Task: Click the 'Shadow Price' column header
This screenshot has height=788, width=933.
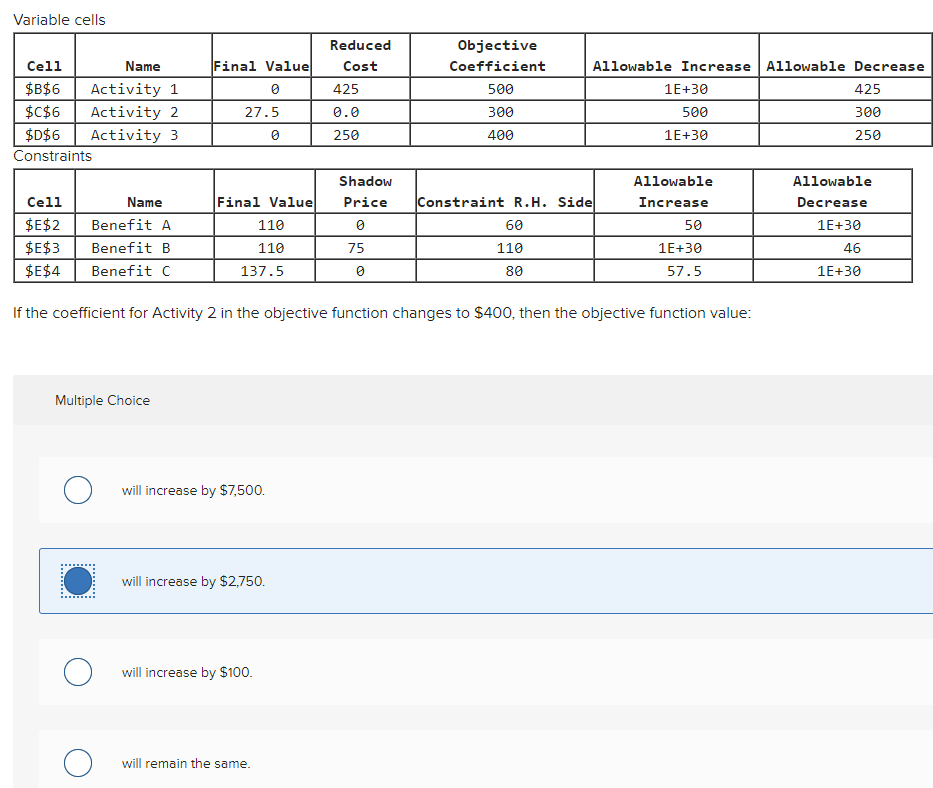Action: 365,192
